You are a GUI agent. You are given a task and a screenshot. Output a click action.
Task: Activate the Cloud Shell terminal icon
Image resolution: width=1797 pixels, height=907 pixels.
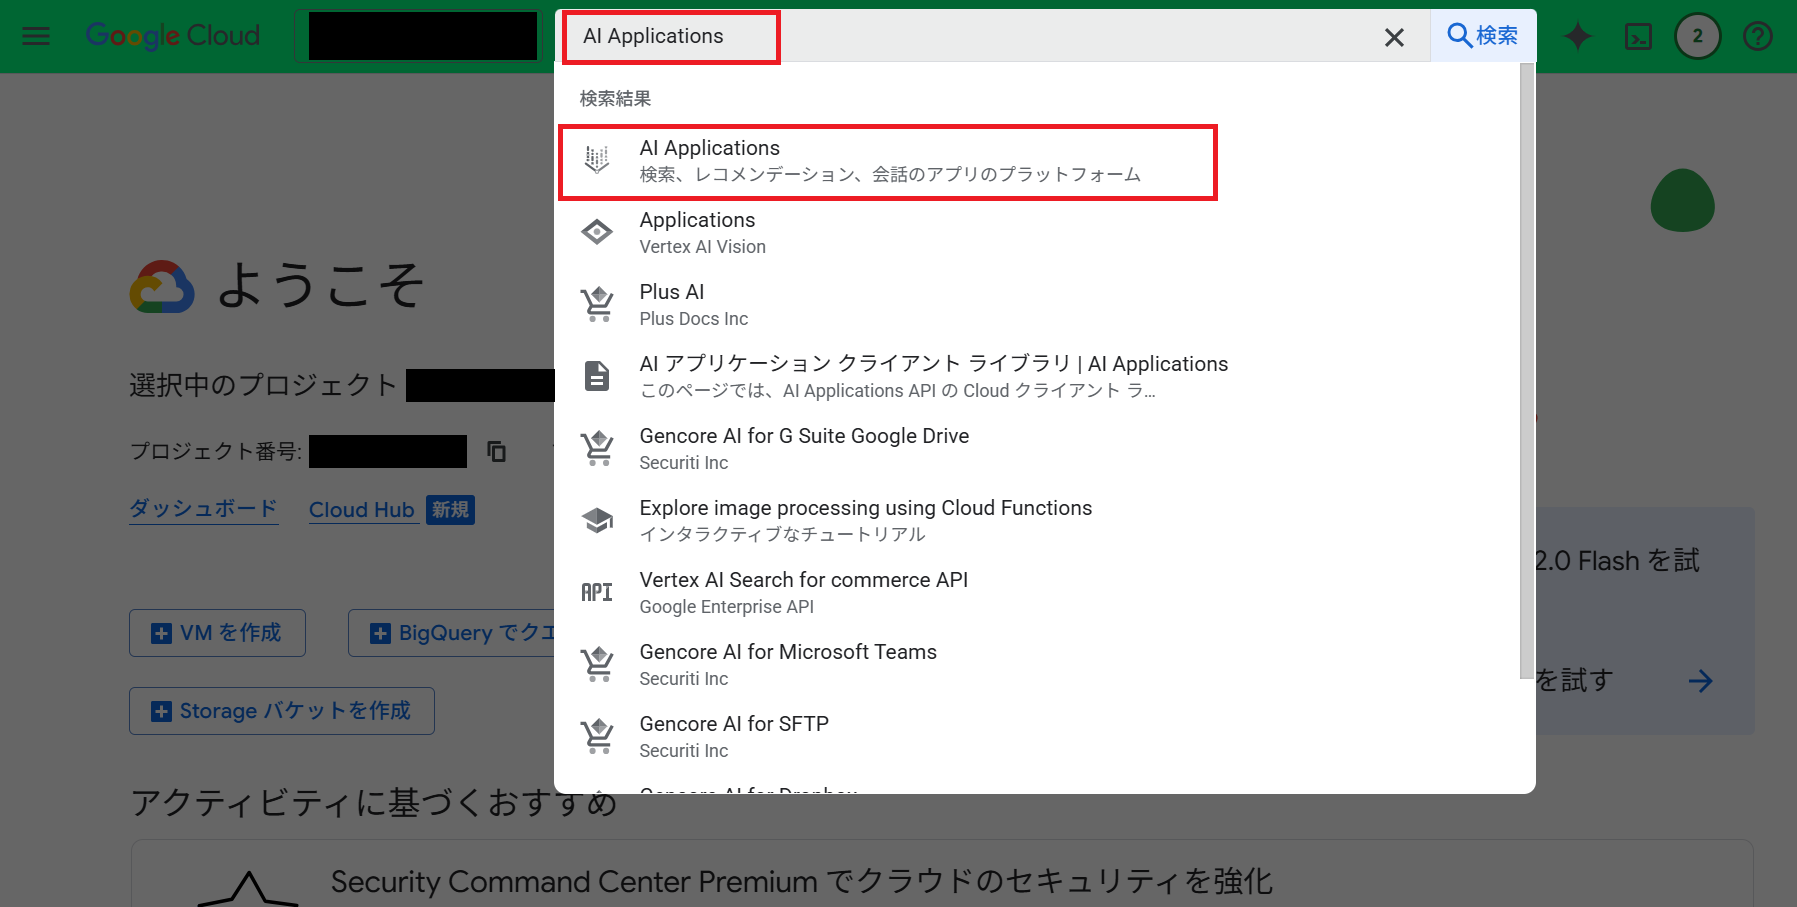1638,37
